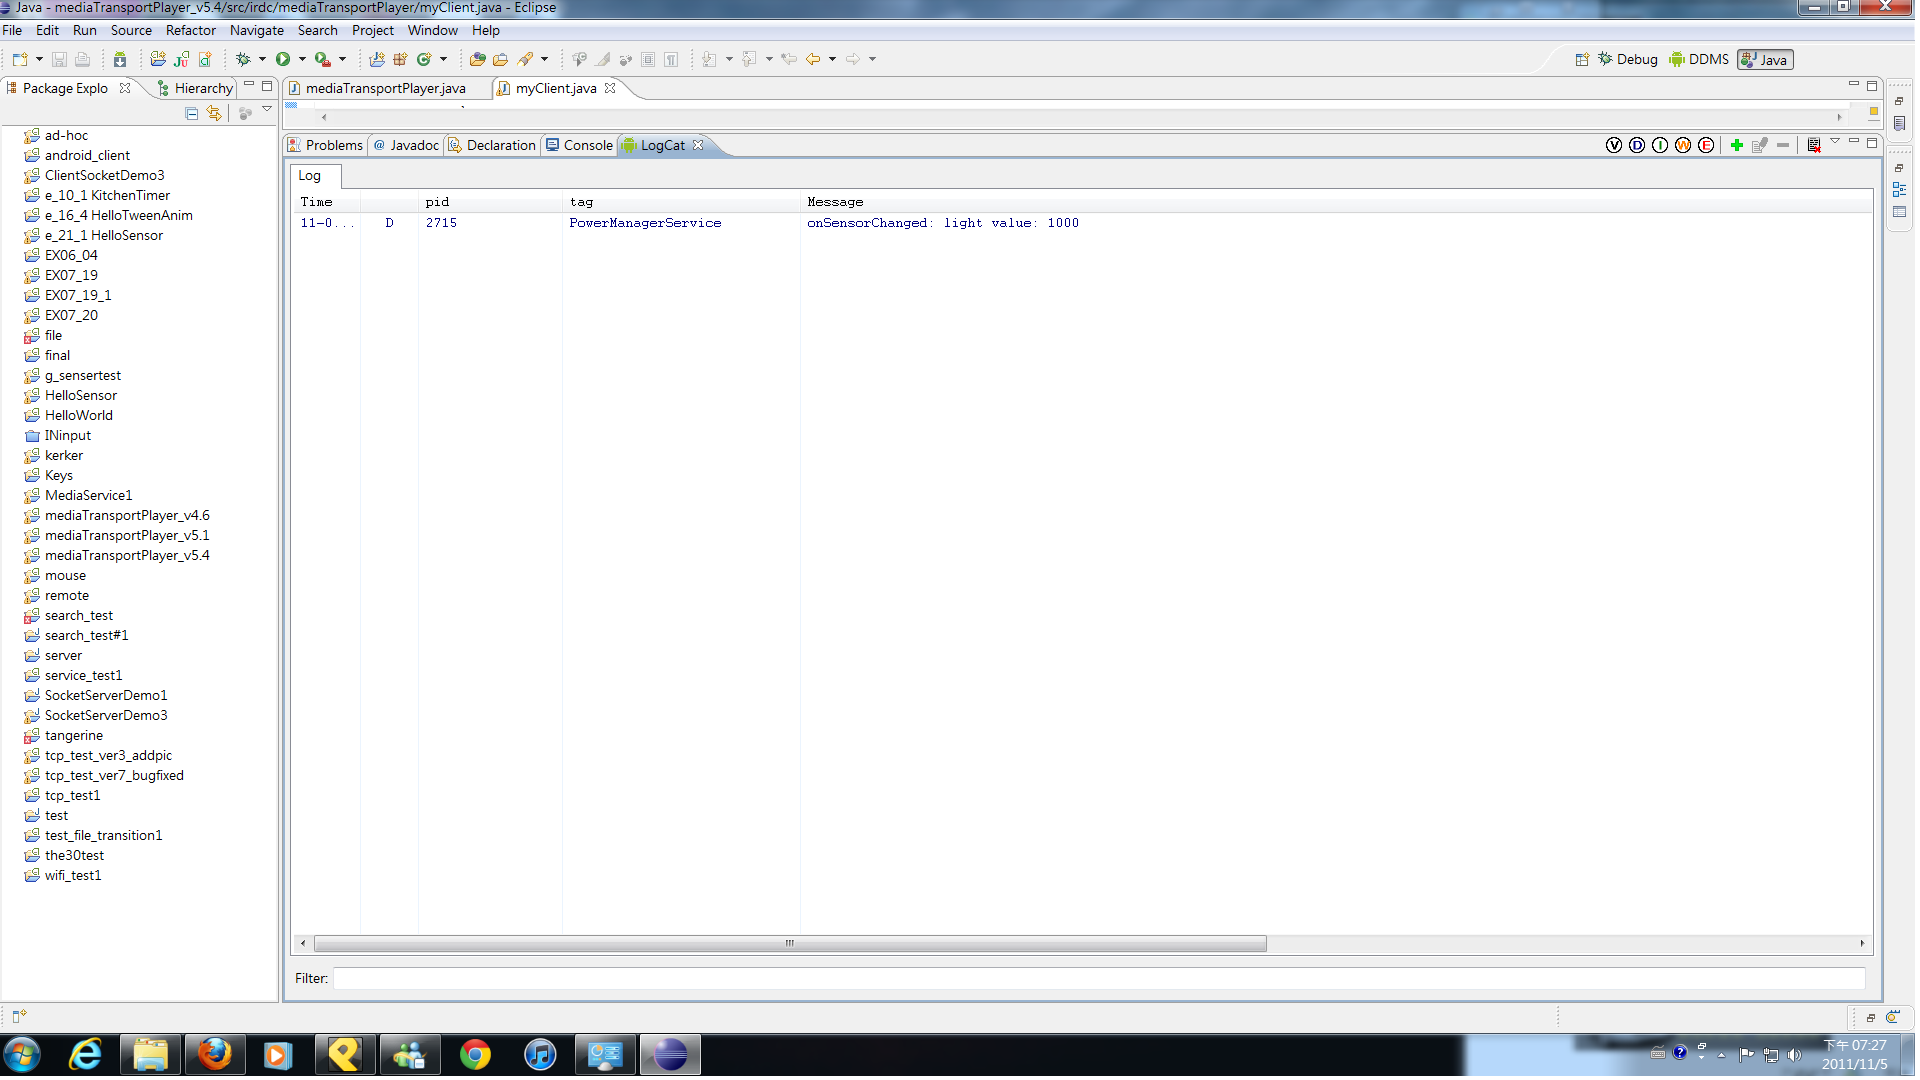
Task: Toggle Warning (W) log level filter
Action: tap(1683, 146)
